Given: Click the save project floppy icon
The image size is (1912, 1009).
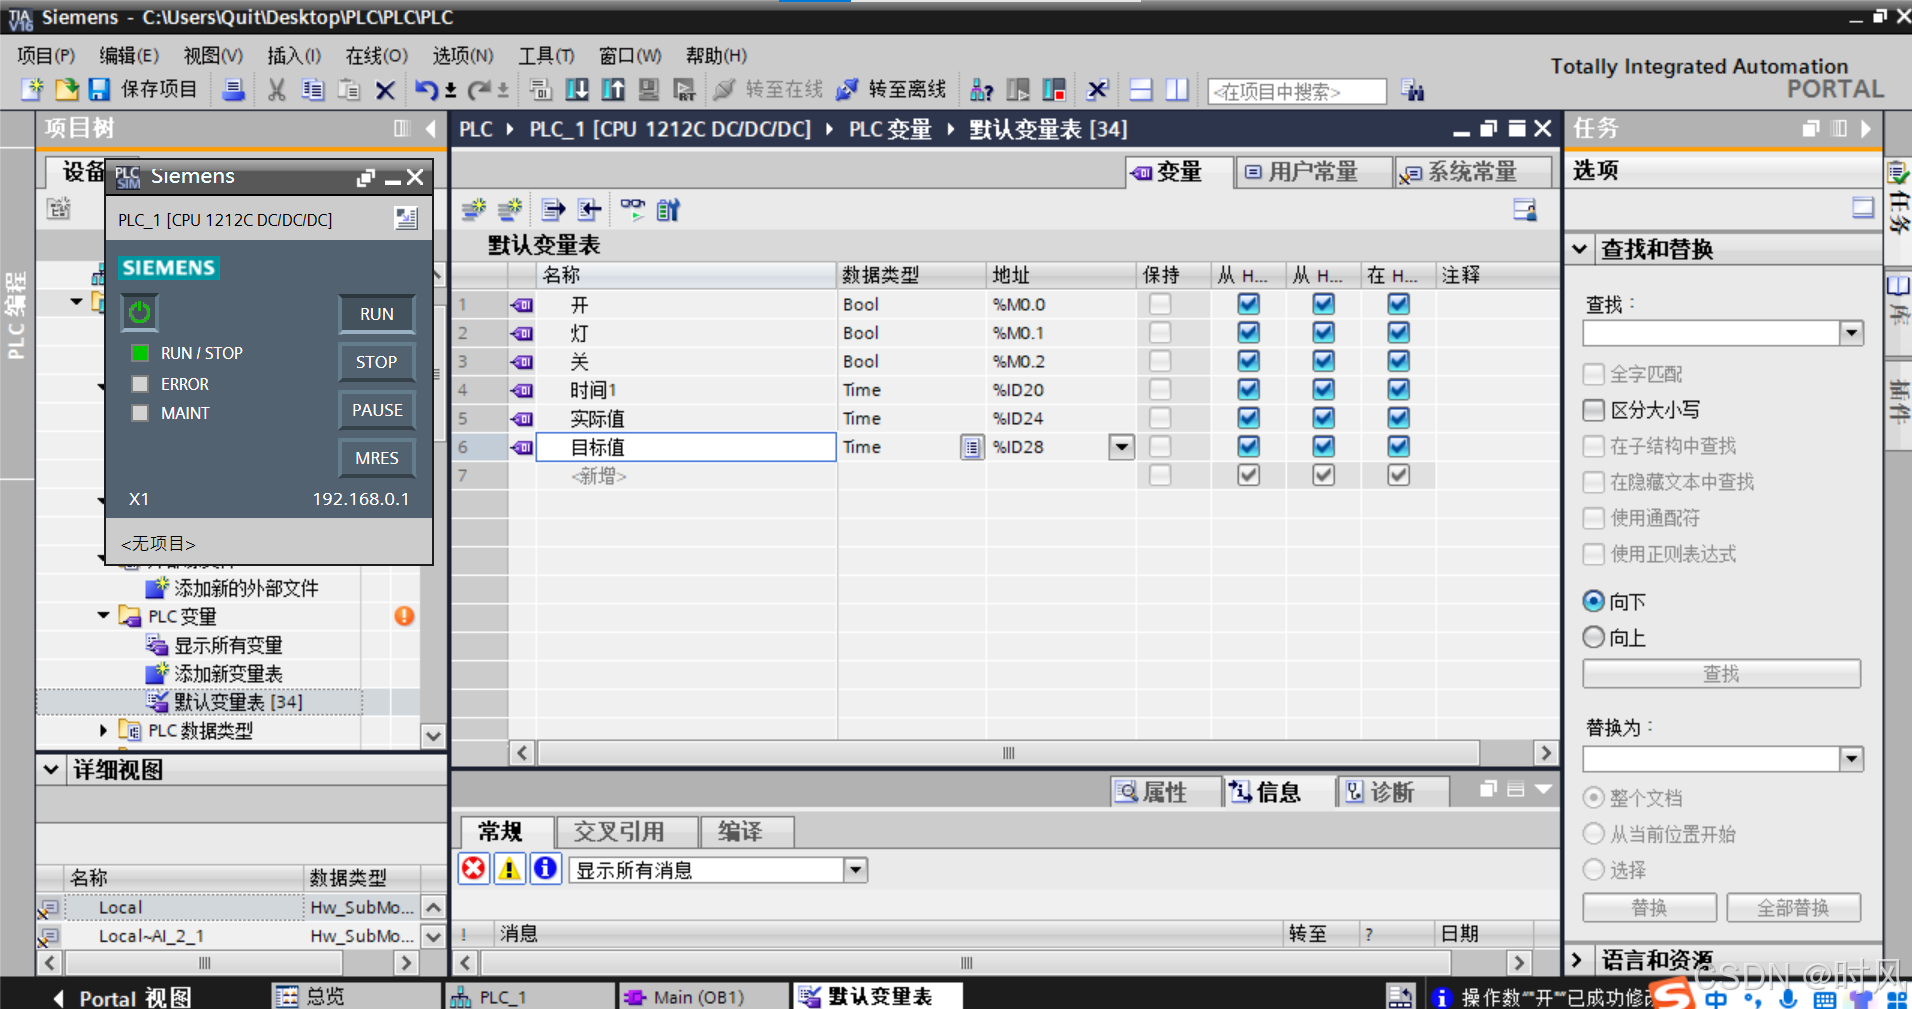Looking at the screenshot, I should (x=99, y=90).
